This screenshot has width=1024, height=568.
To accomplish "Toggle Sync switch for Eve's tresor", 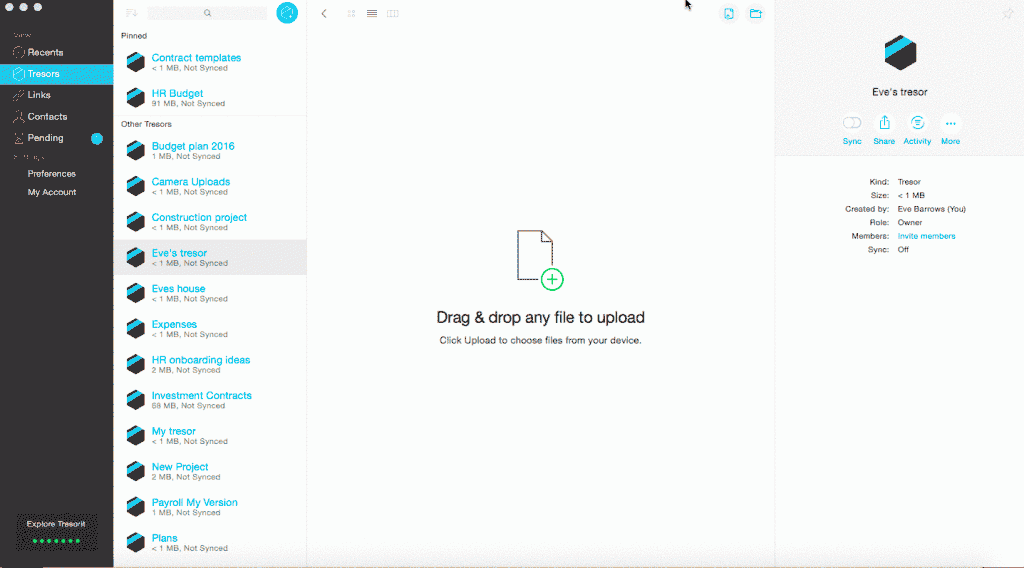I will click(852, 123).
